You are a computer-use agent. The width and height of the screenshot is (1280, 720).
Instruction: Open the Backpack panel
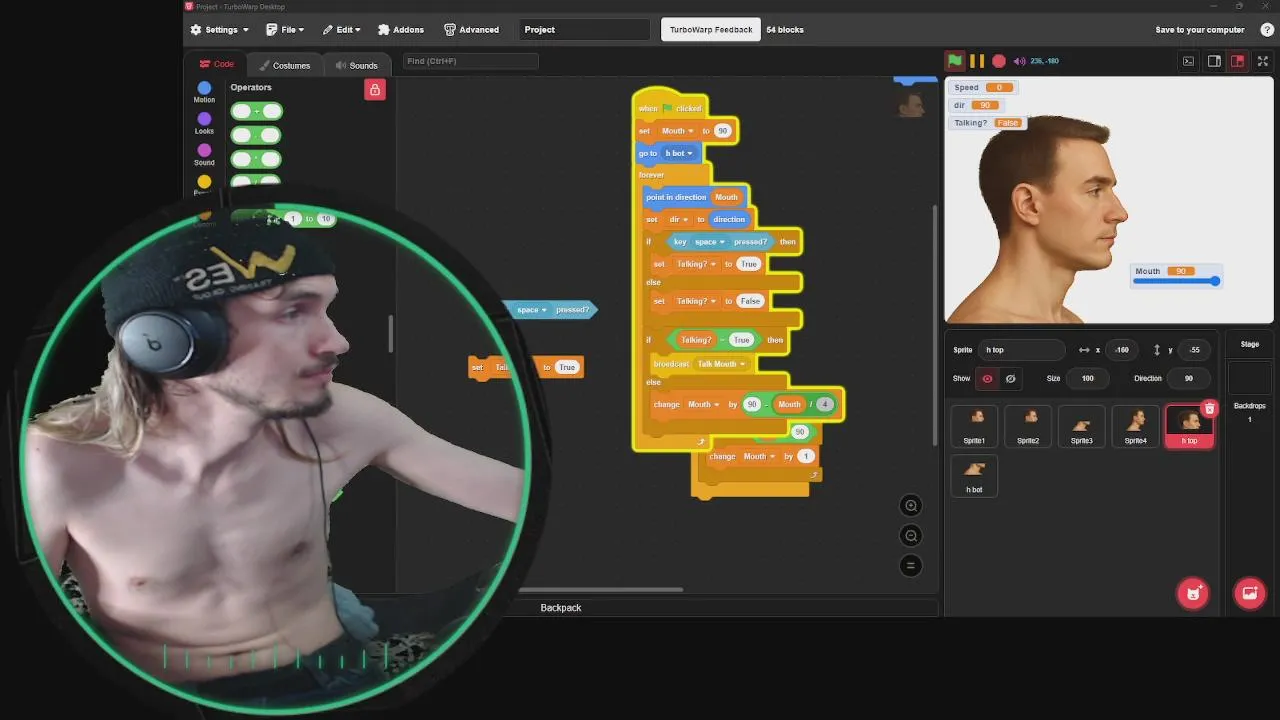click(561, 607)
